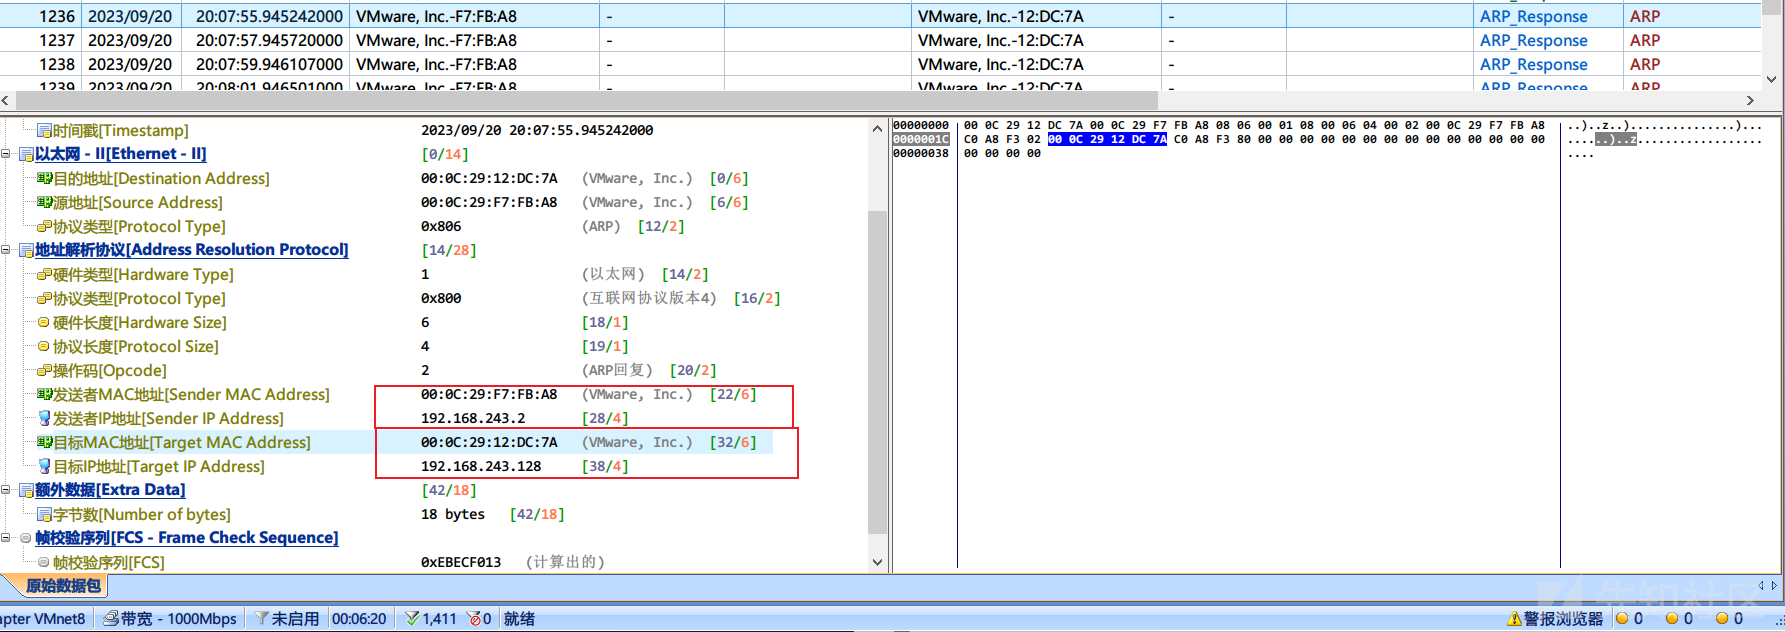This screenshot has width=1785, height=632.
Task: Click the bandwidth printer-like icon in status bar
Action: point(111,619)
